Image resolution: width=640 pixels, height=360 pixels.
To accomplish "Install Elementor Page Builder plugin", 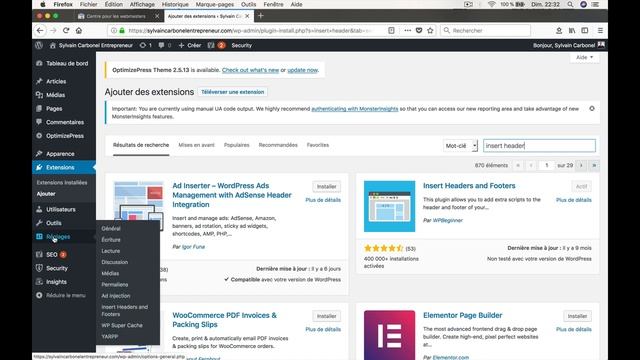I will (x=577, y=316).
